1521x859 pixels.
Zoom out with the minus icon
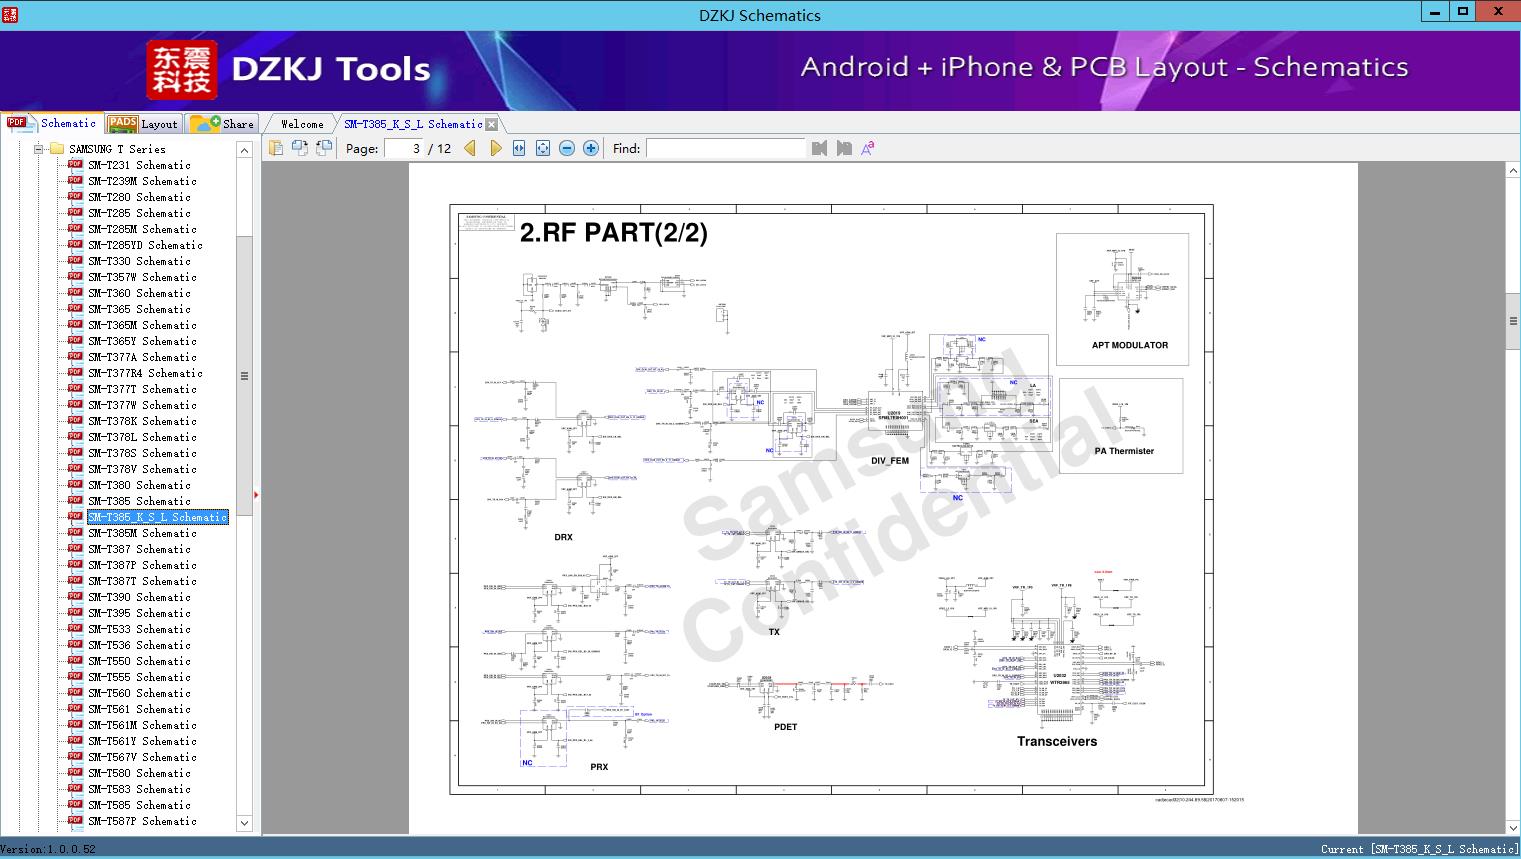[567, 148]
